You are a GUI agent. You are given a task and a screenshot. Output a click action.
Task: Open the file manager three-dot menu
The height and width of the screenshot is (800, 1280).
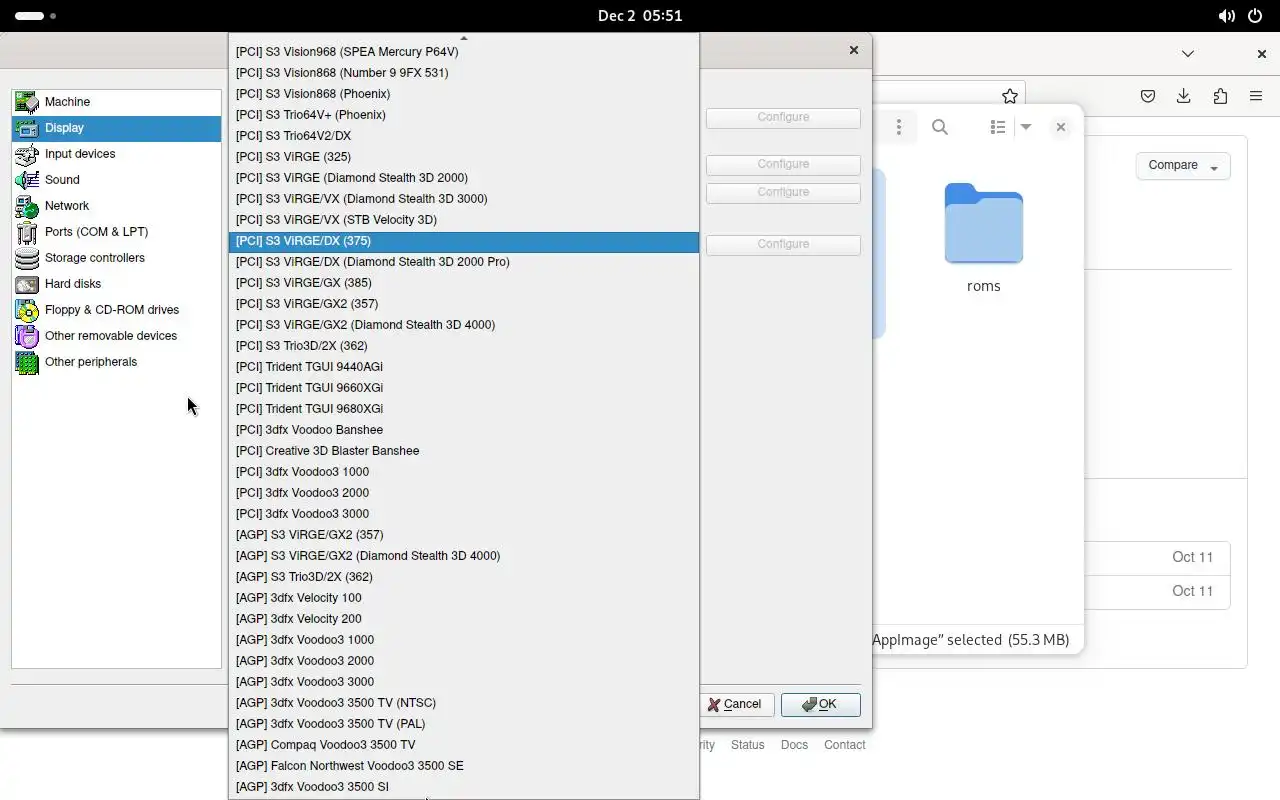pos(899,127)
